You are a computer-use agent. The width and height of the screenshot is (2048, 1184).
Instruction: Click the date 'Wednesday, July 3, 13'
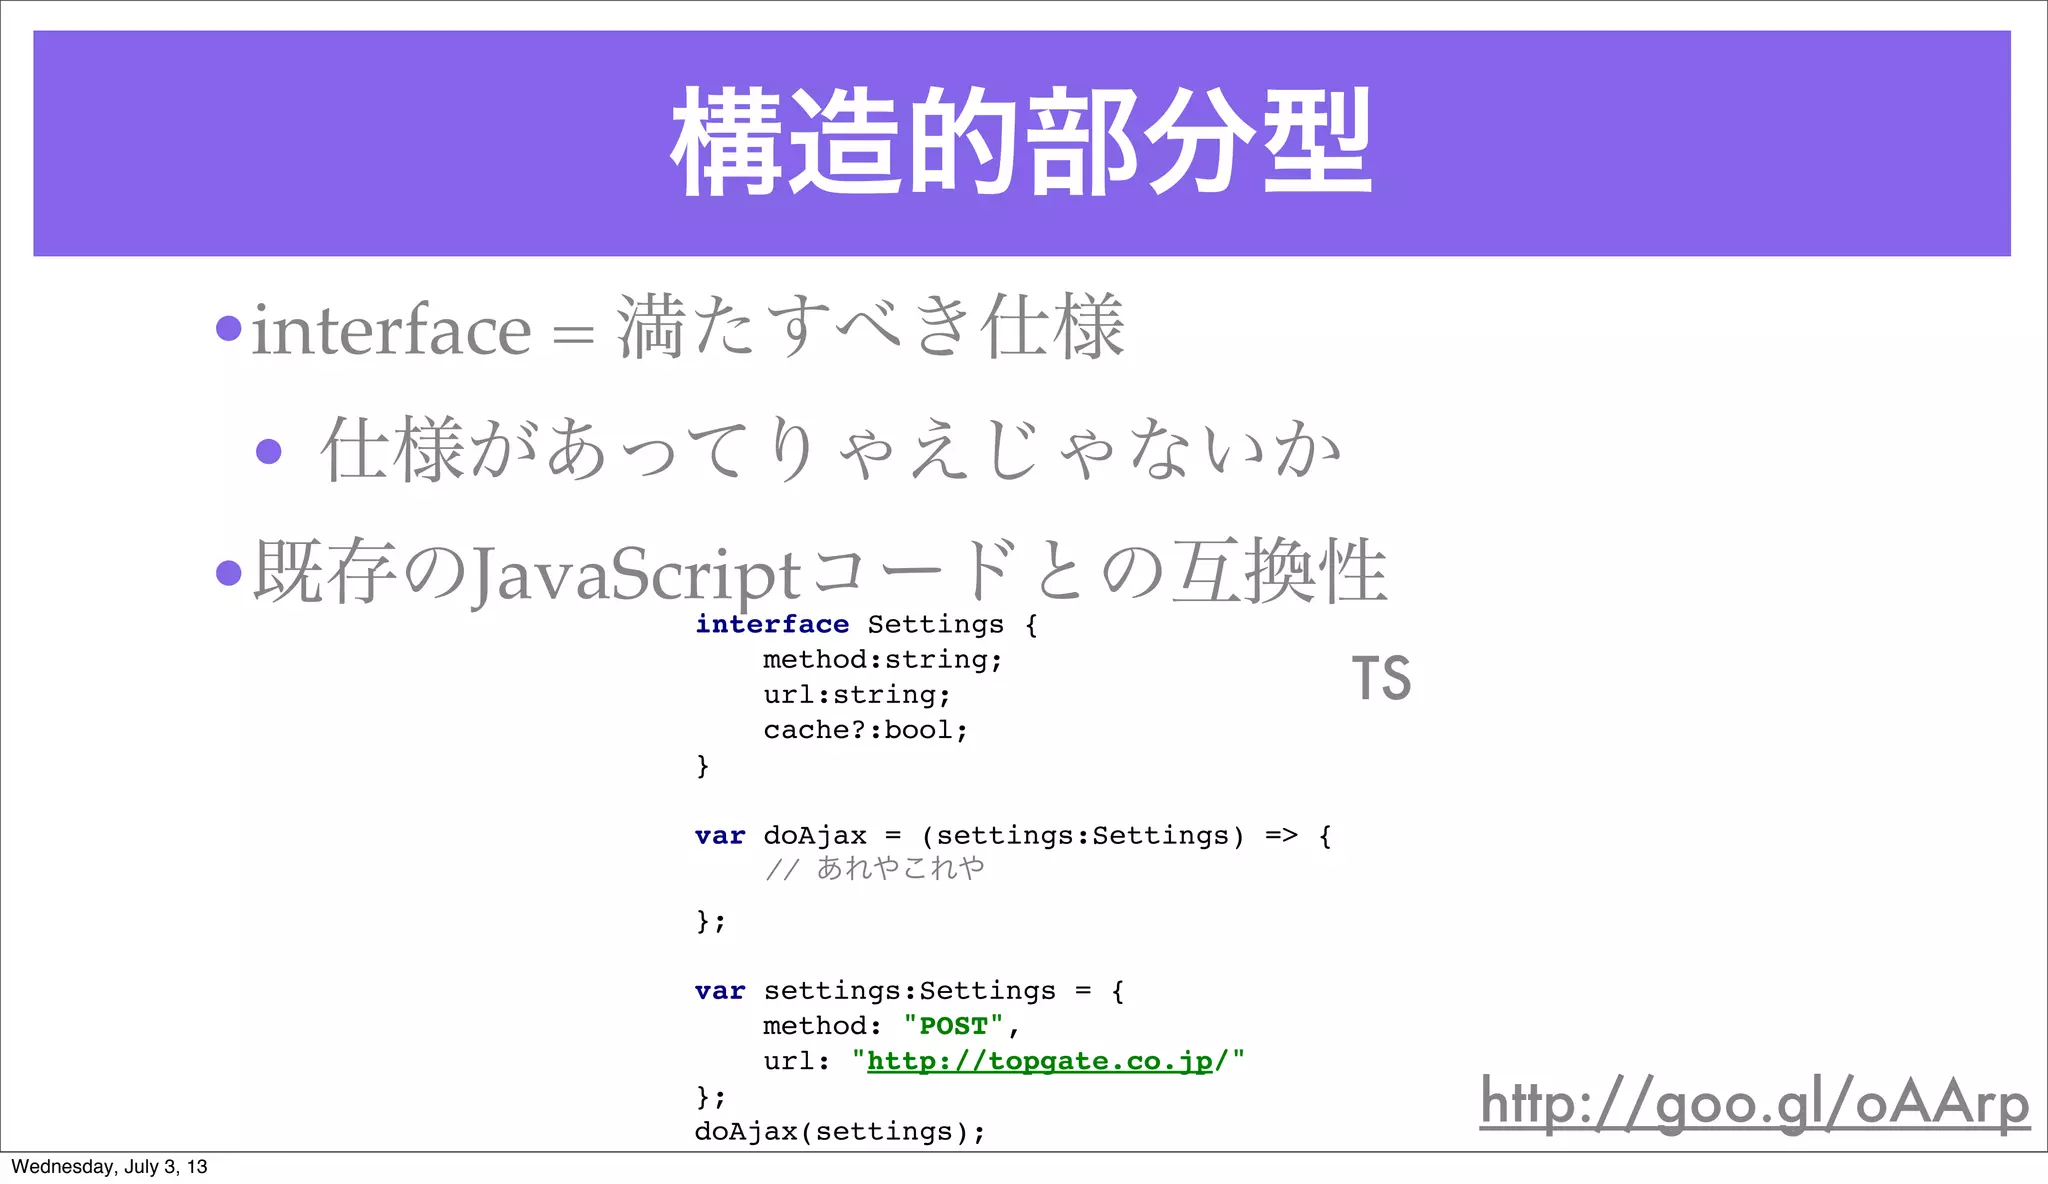[x=109, y=1167]
